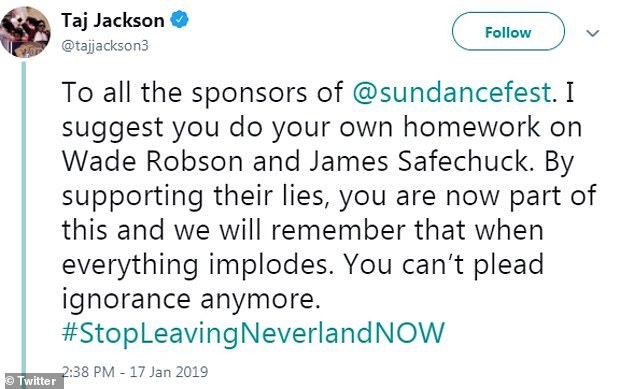Click the © Twitter credit label

(32, 381)
